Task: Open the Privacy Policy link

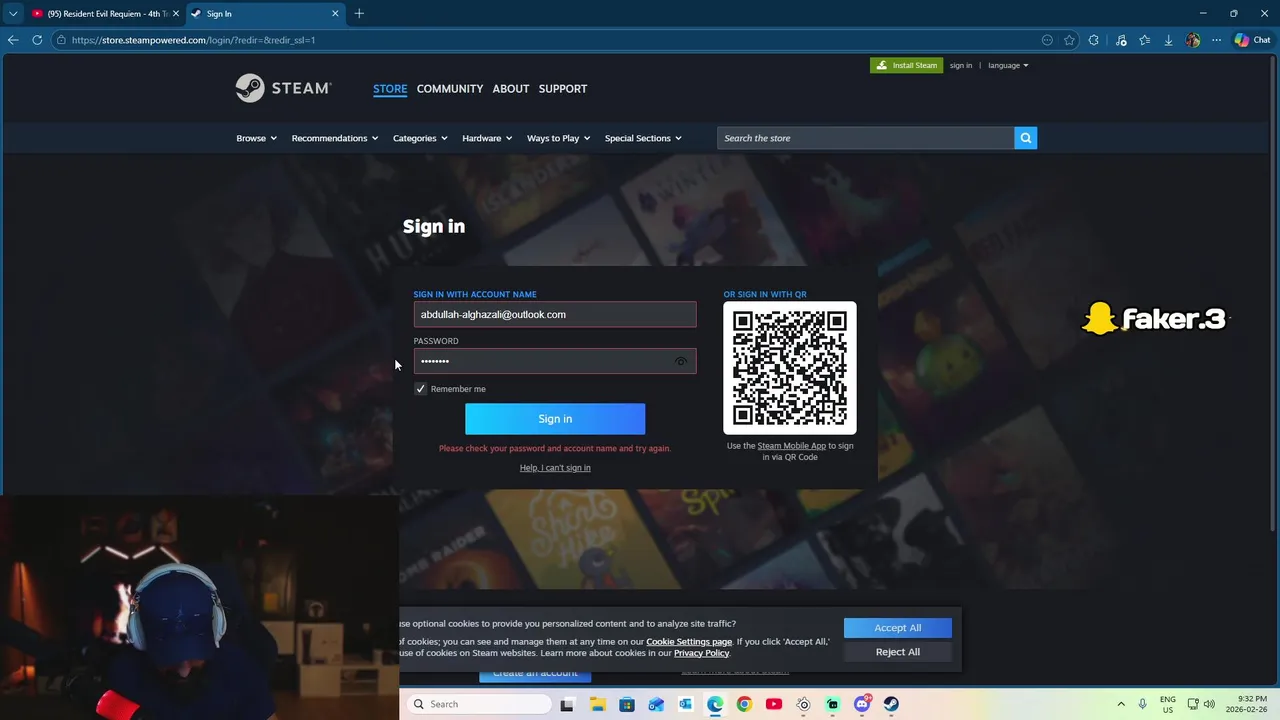Action: 702,653
